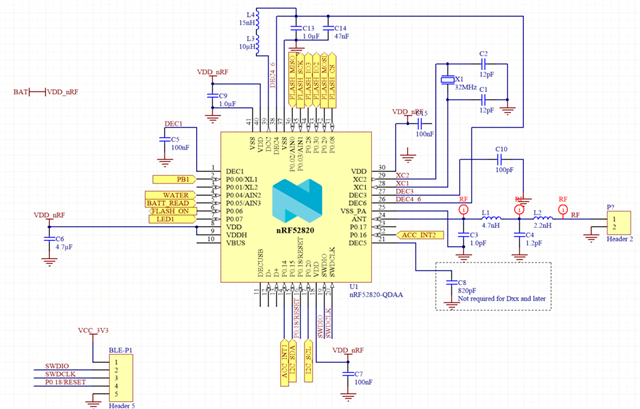Click the BAT net label
The height and width of the screenshot is (409, 640).
click(x=20, y=92)
